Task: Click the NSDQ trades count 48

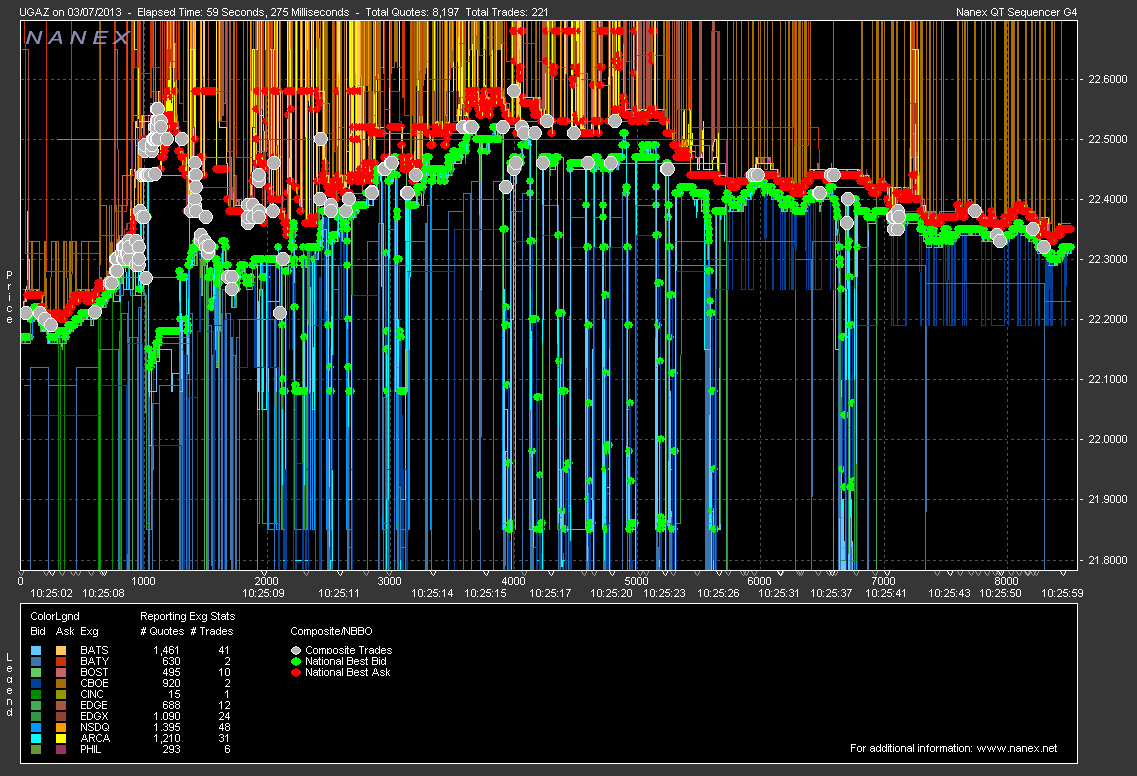Action: 224,727
